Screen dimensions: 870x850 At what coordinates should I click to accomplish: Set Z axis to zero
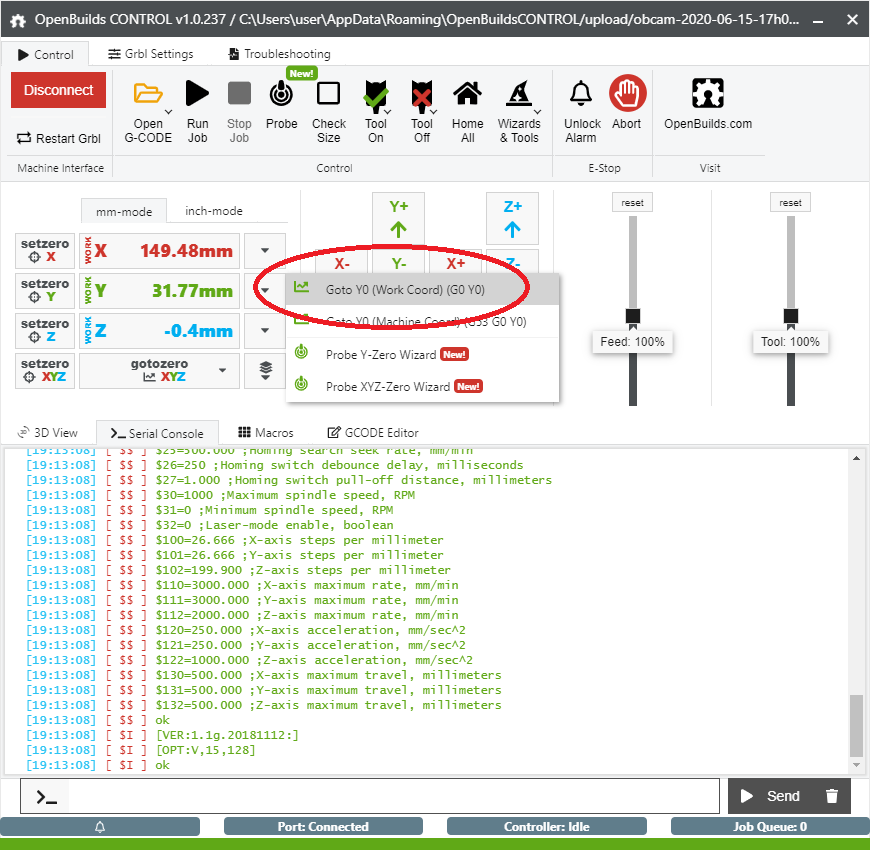pos(45,330)
